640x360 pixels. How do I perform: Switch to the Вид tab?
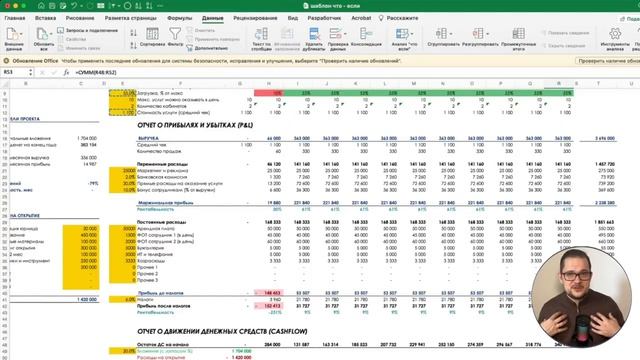(293, 18)
